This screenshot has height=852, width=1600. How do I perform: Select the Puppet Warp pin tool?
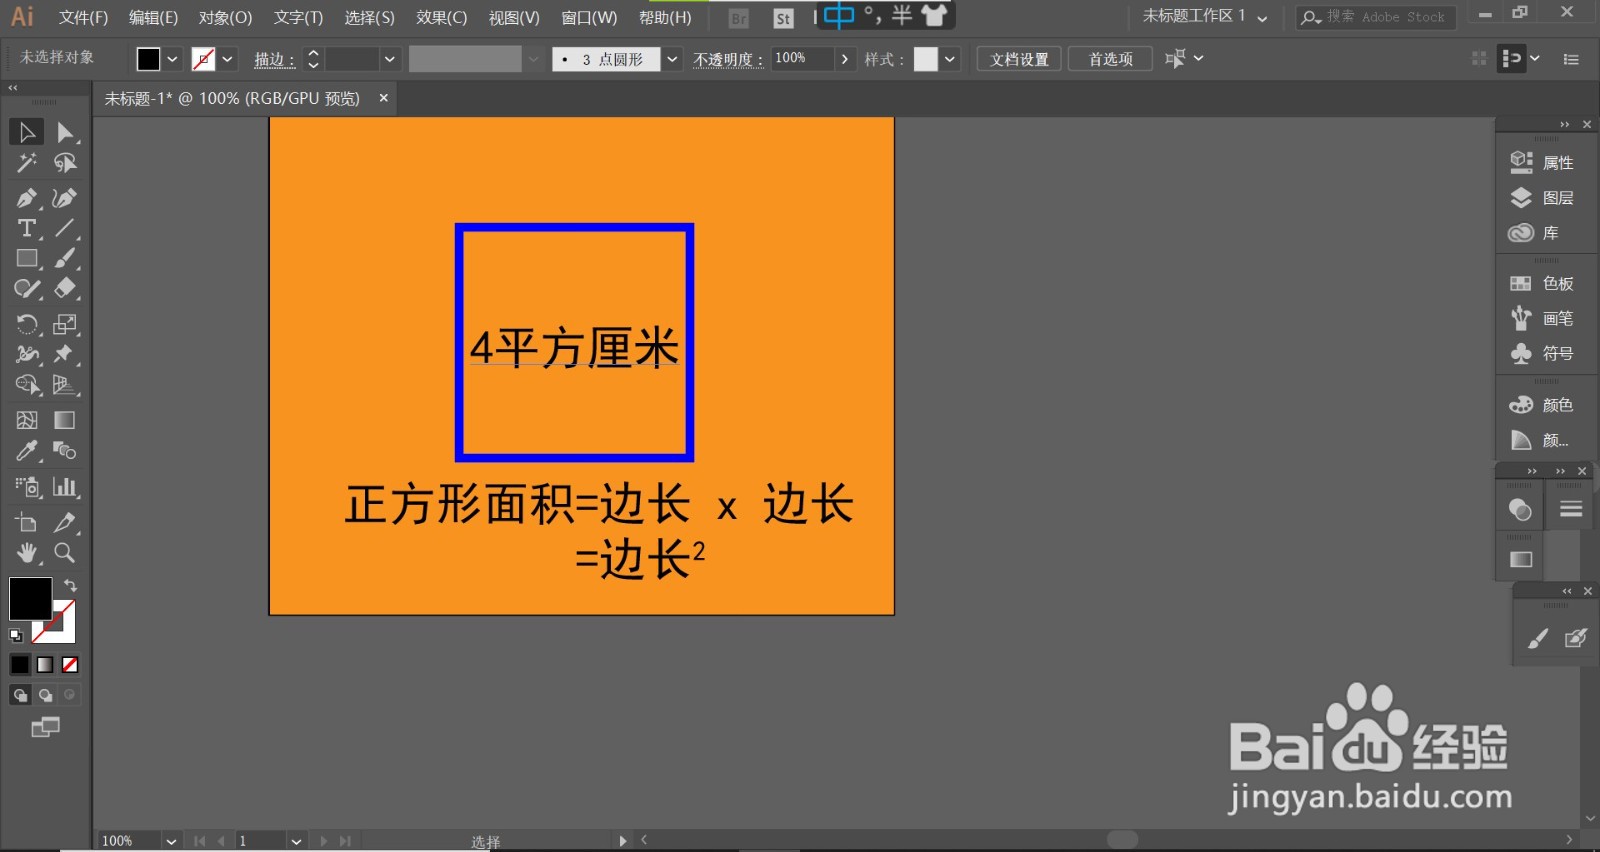65,354
